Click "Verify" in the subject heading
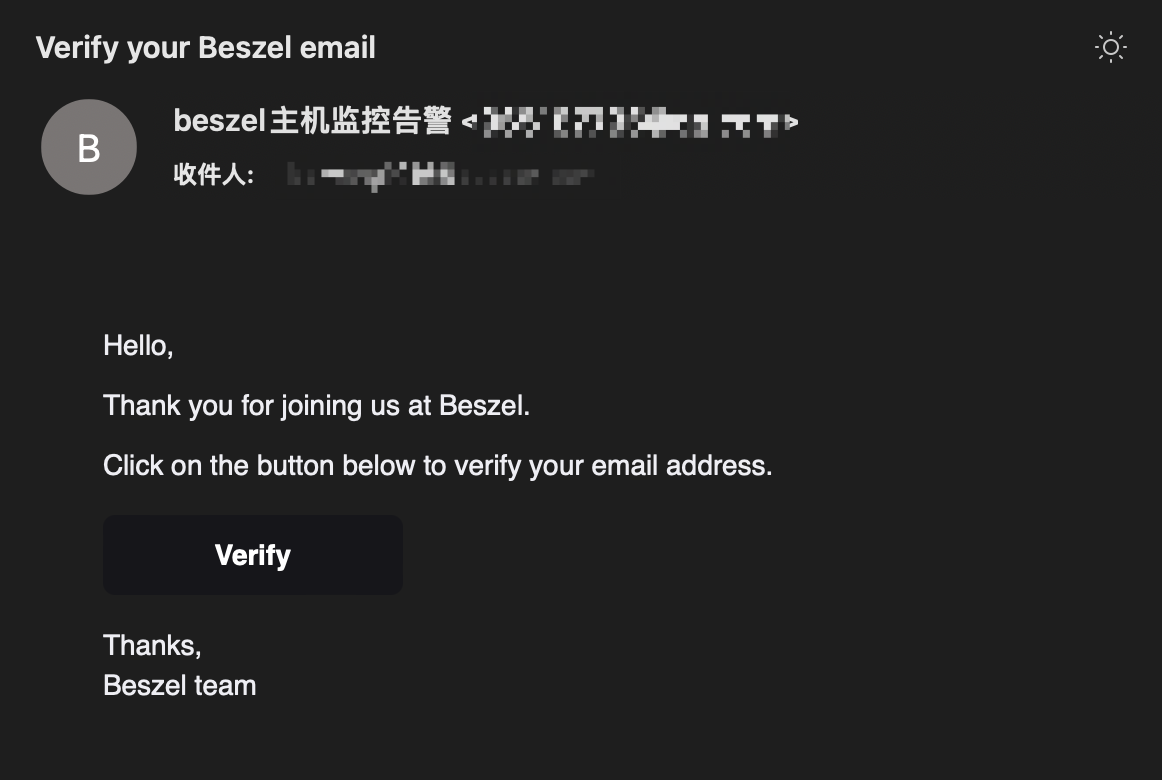The height and width of the screenshot is (780, 1162). 77,47
